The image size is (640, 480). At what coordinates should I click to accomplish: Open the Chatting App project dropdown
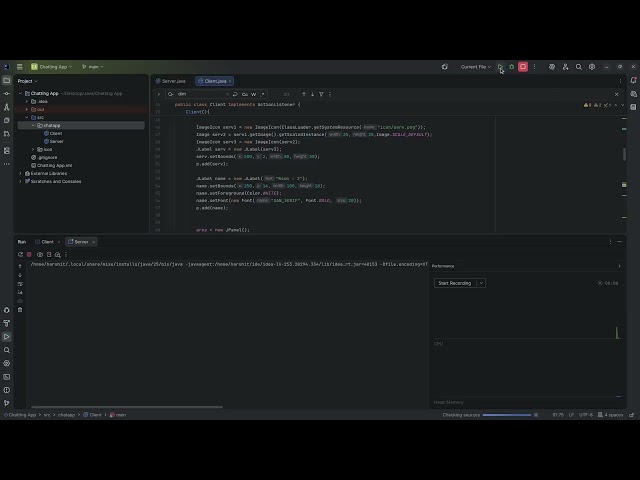(51, 67)
